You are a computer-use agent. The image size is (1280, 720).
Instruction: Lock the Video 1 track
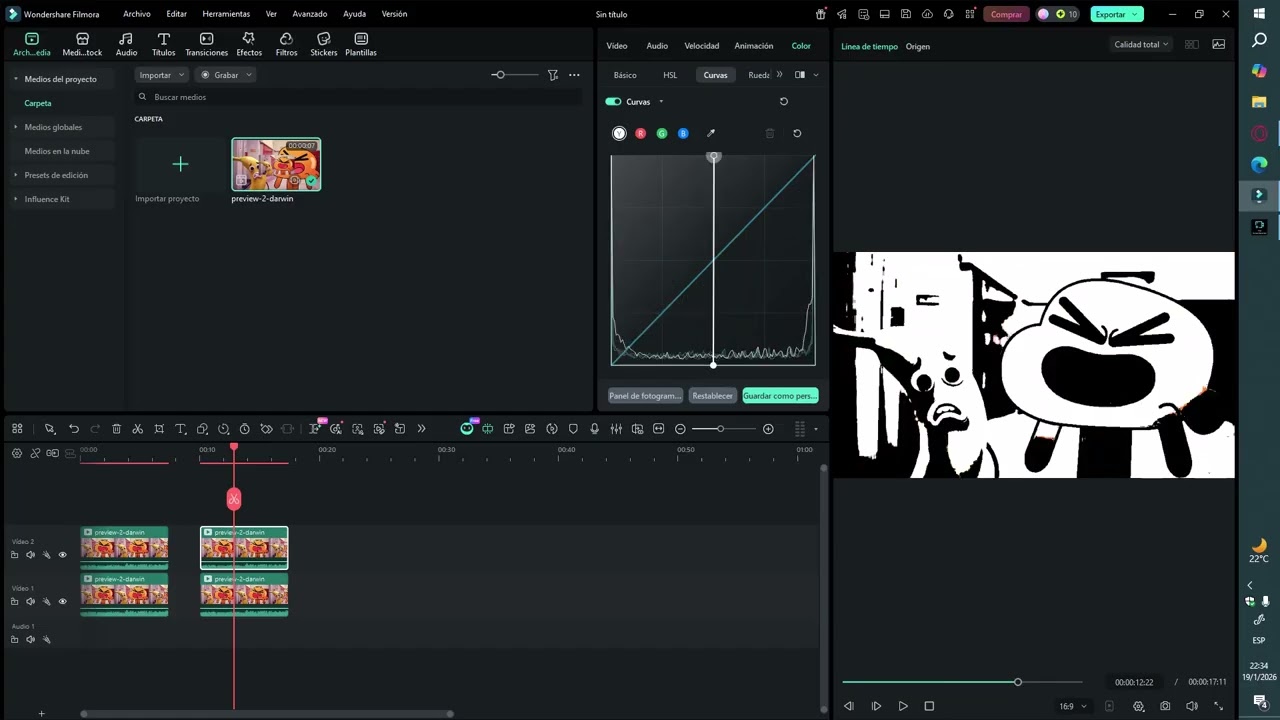coord(14,601)
